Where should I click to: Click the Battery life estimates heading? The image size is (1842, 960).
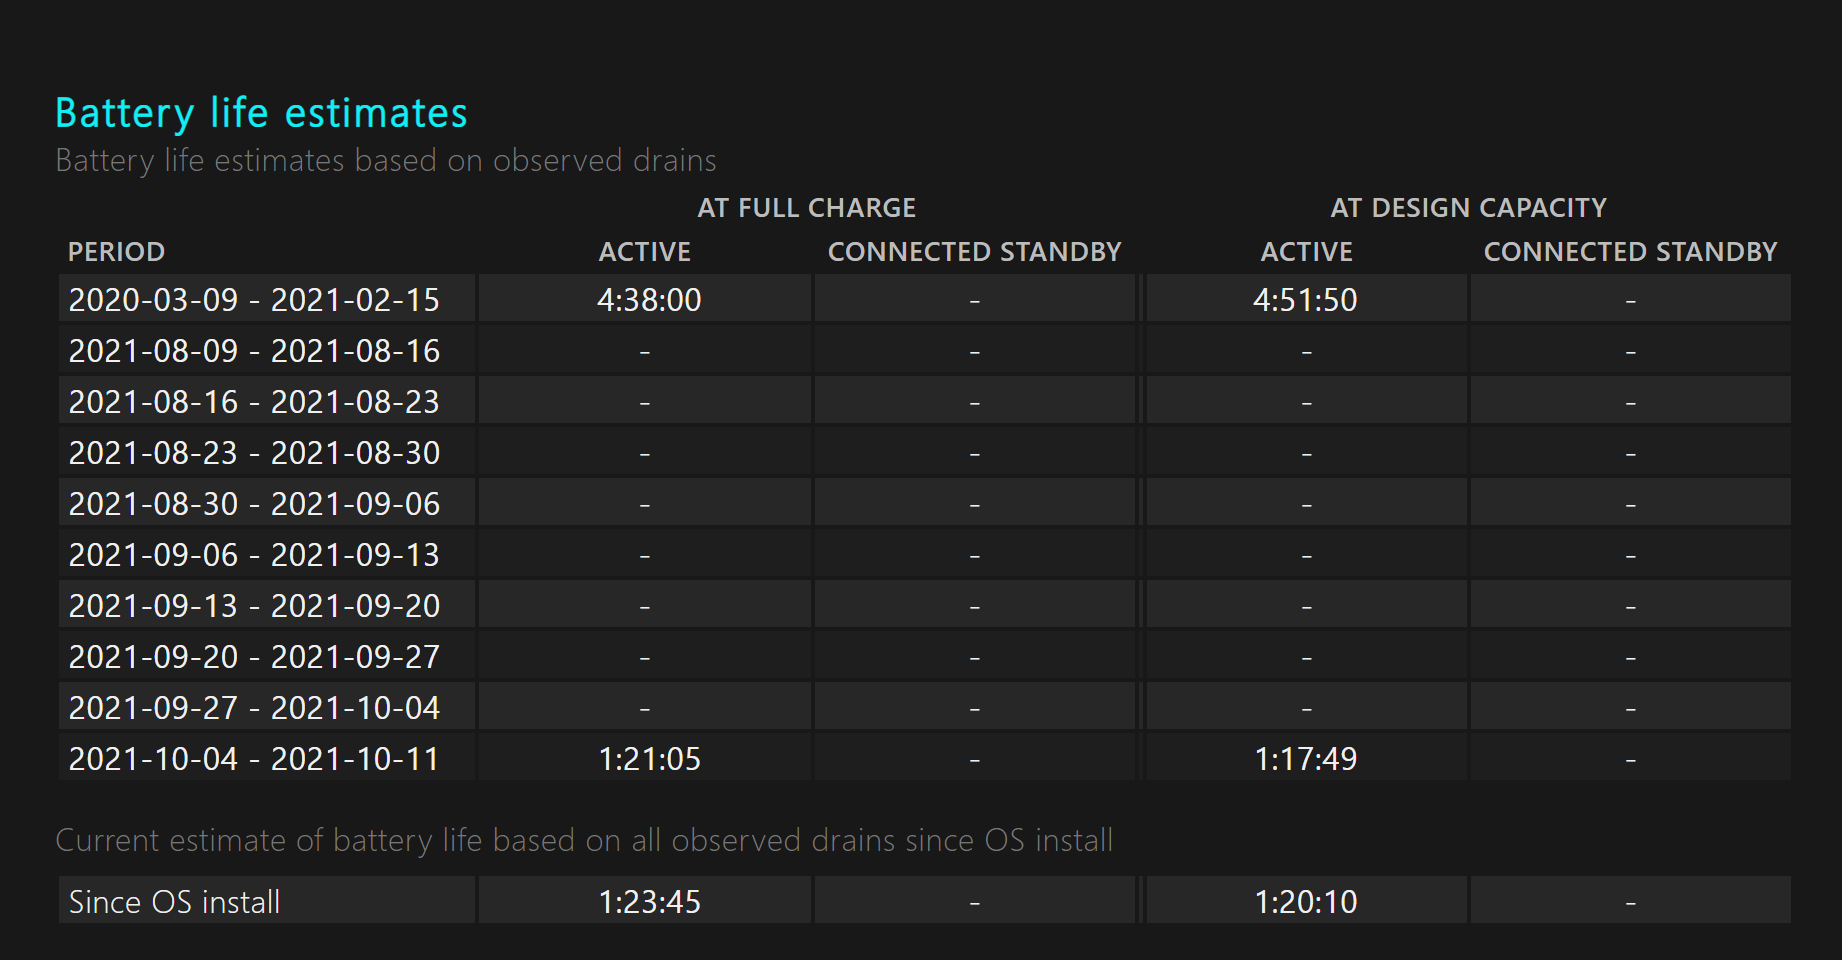point(261,113)
